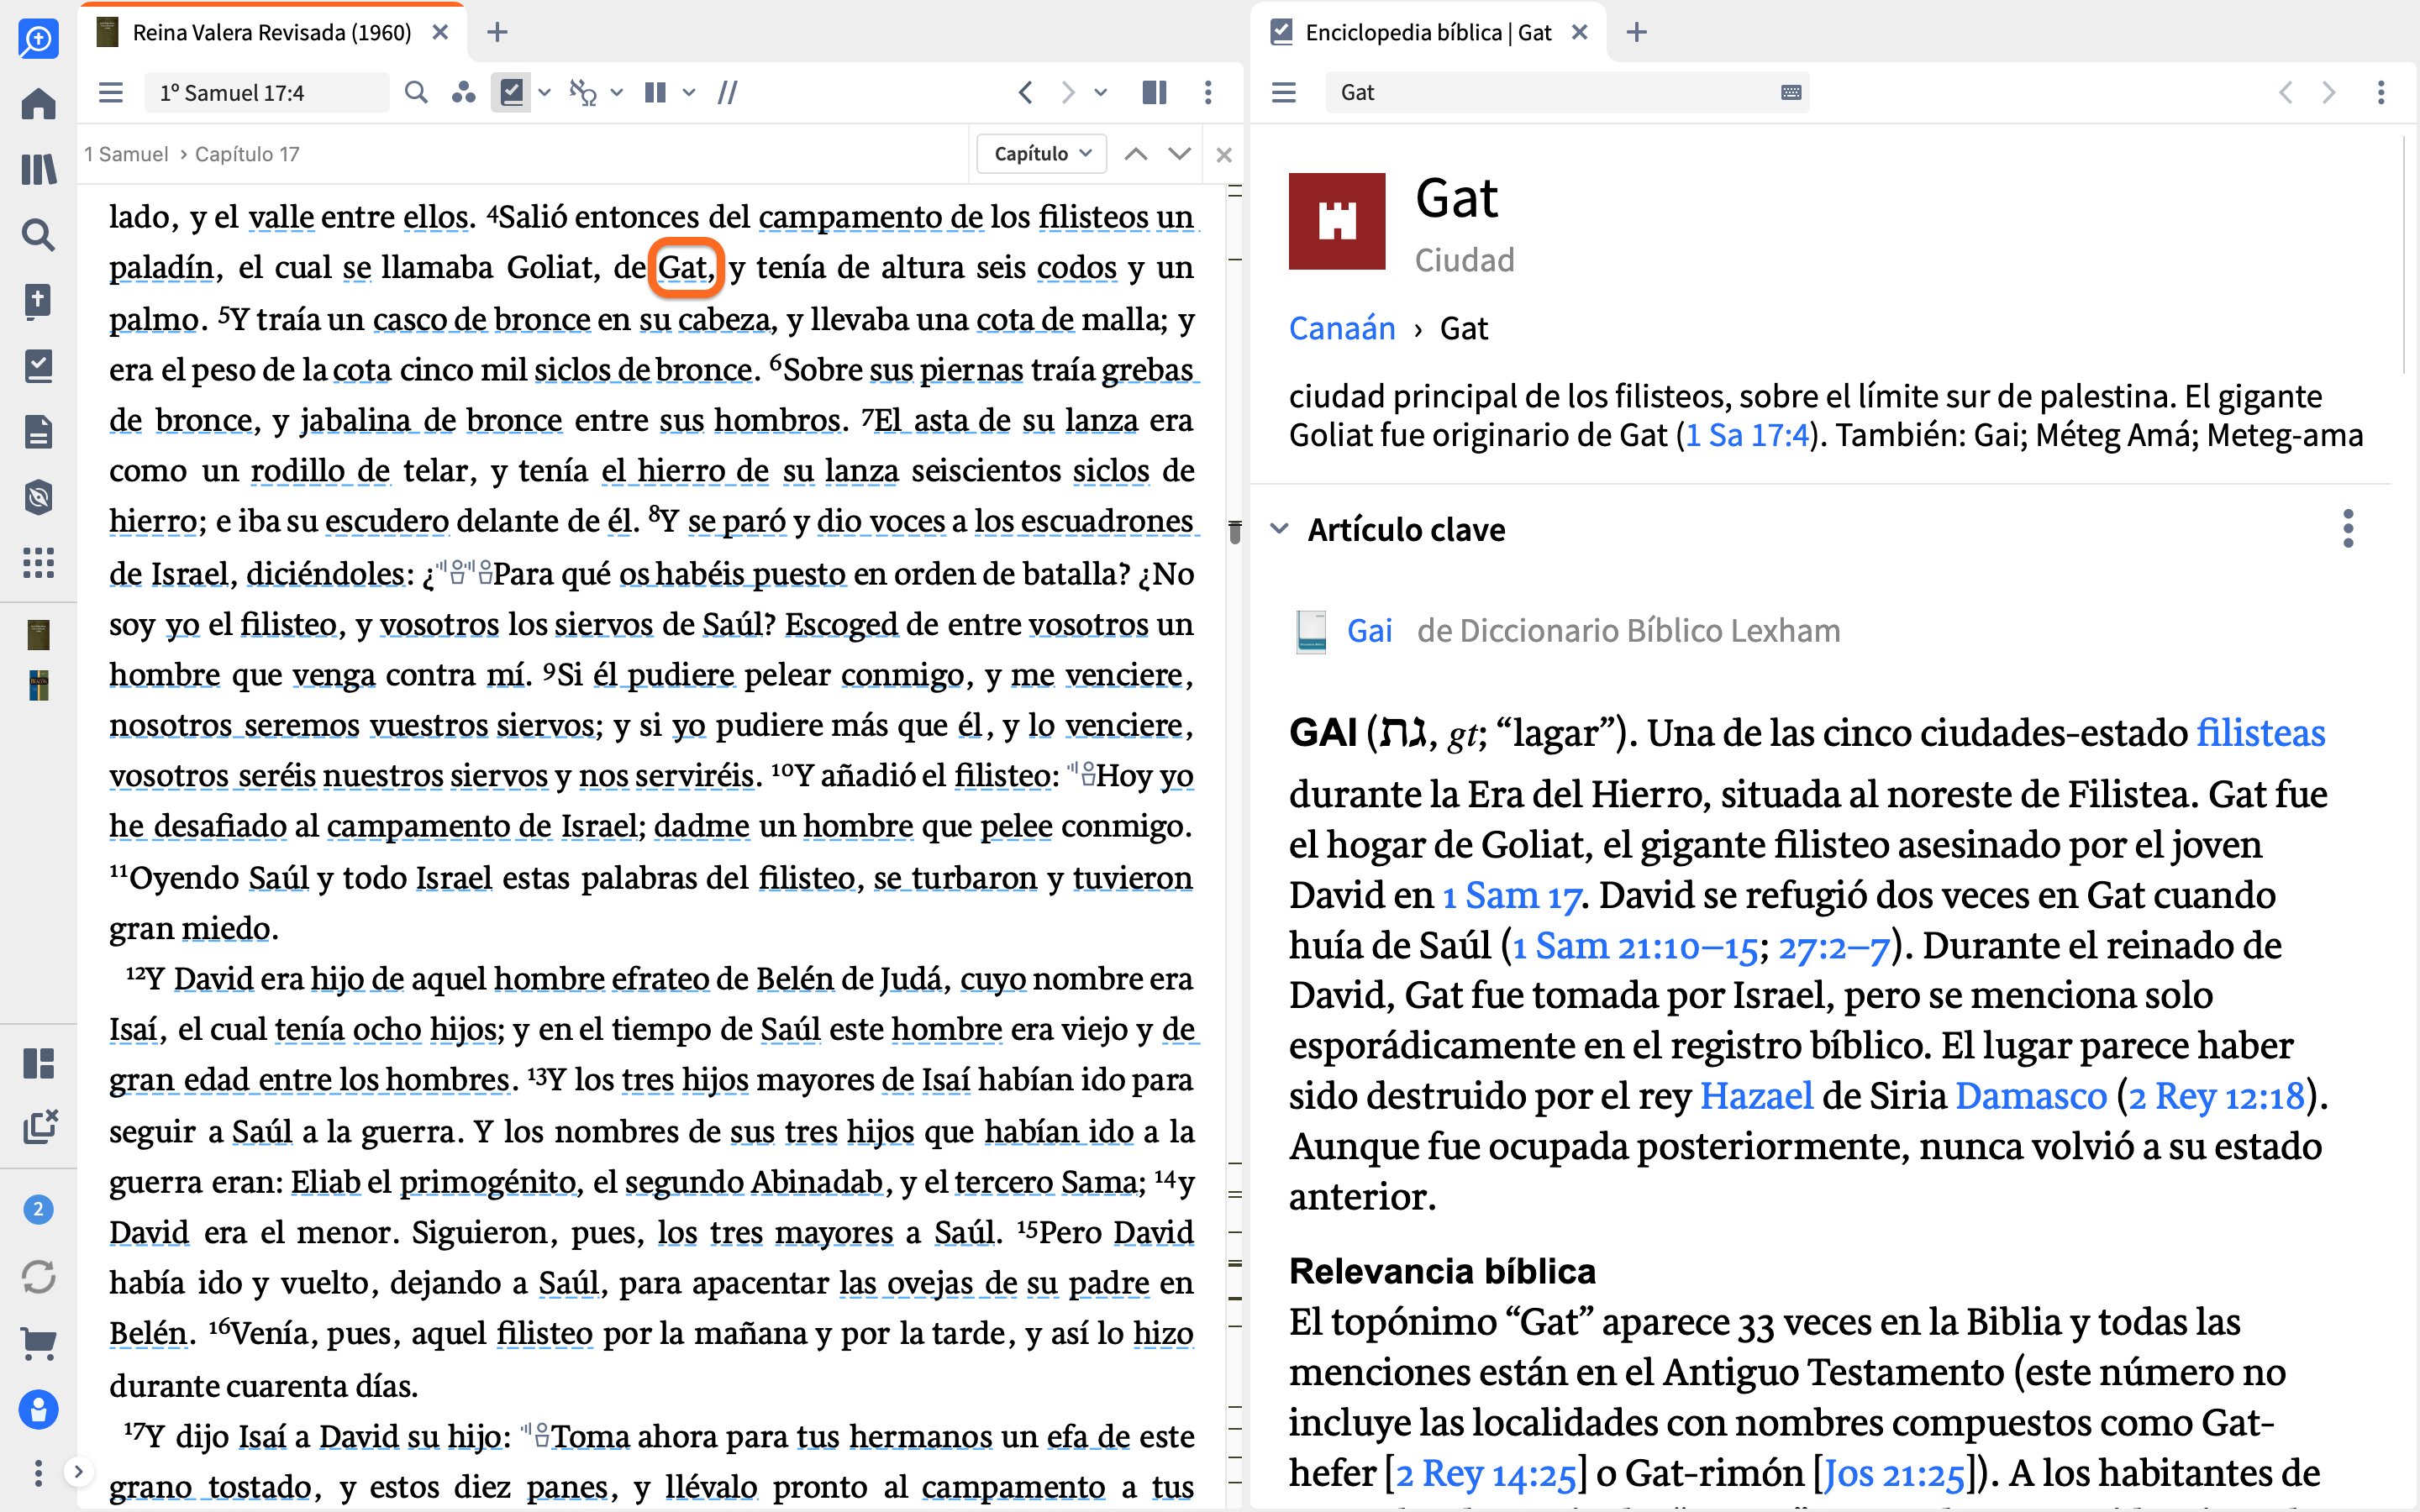Open visual filters dropdown arrow
Image resolution: width=2420 pixels, height=1512 pixels.
tap(544, 93)
